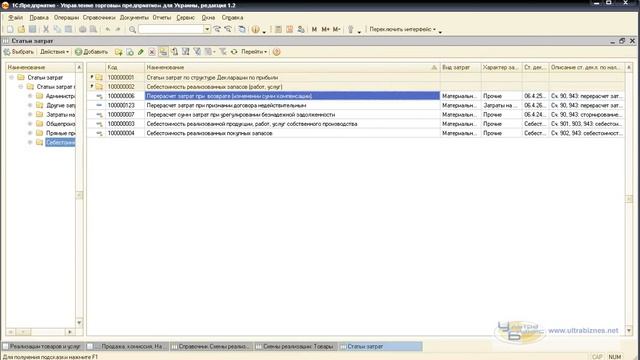Screen dimensions: 640x360
Task: Collapse the root Статьи затрат tree node
Action: pyautogui.click(x=11, y=77)
